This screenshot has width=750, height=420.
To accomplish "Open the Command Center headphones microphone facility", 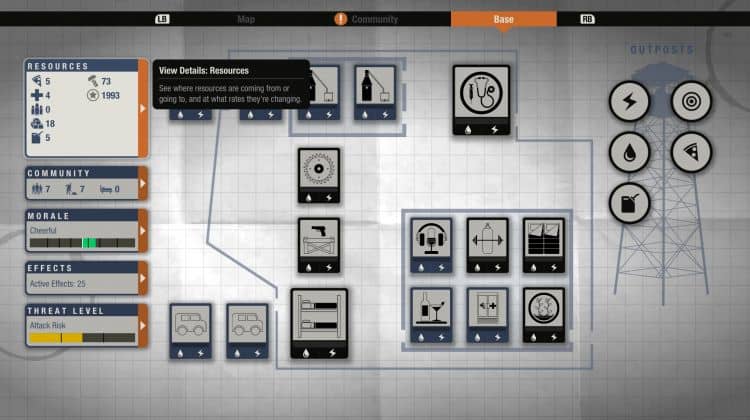I will point(431,245).
